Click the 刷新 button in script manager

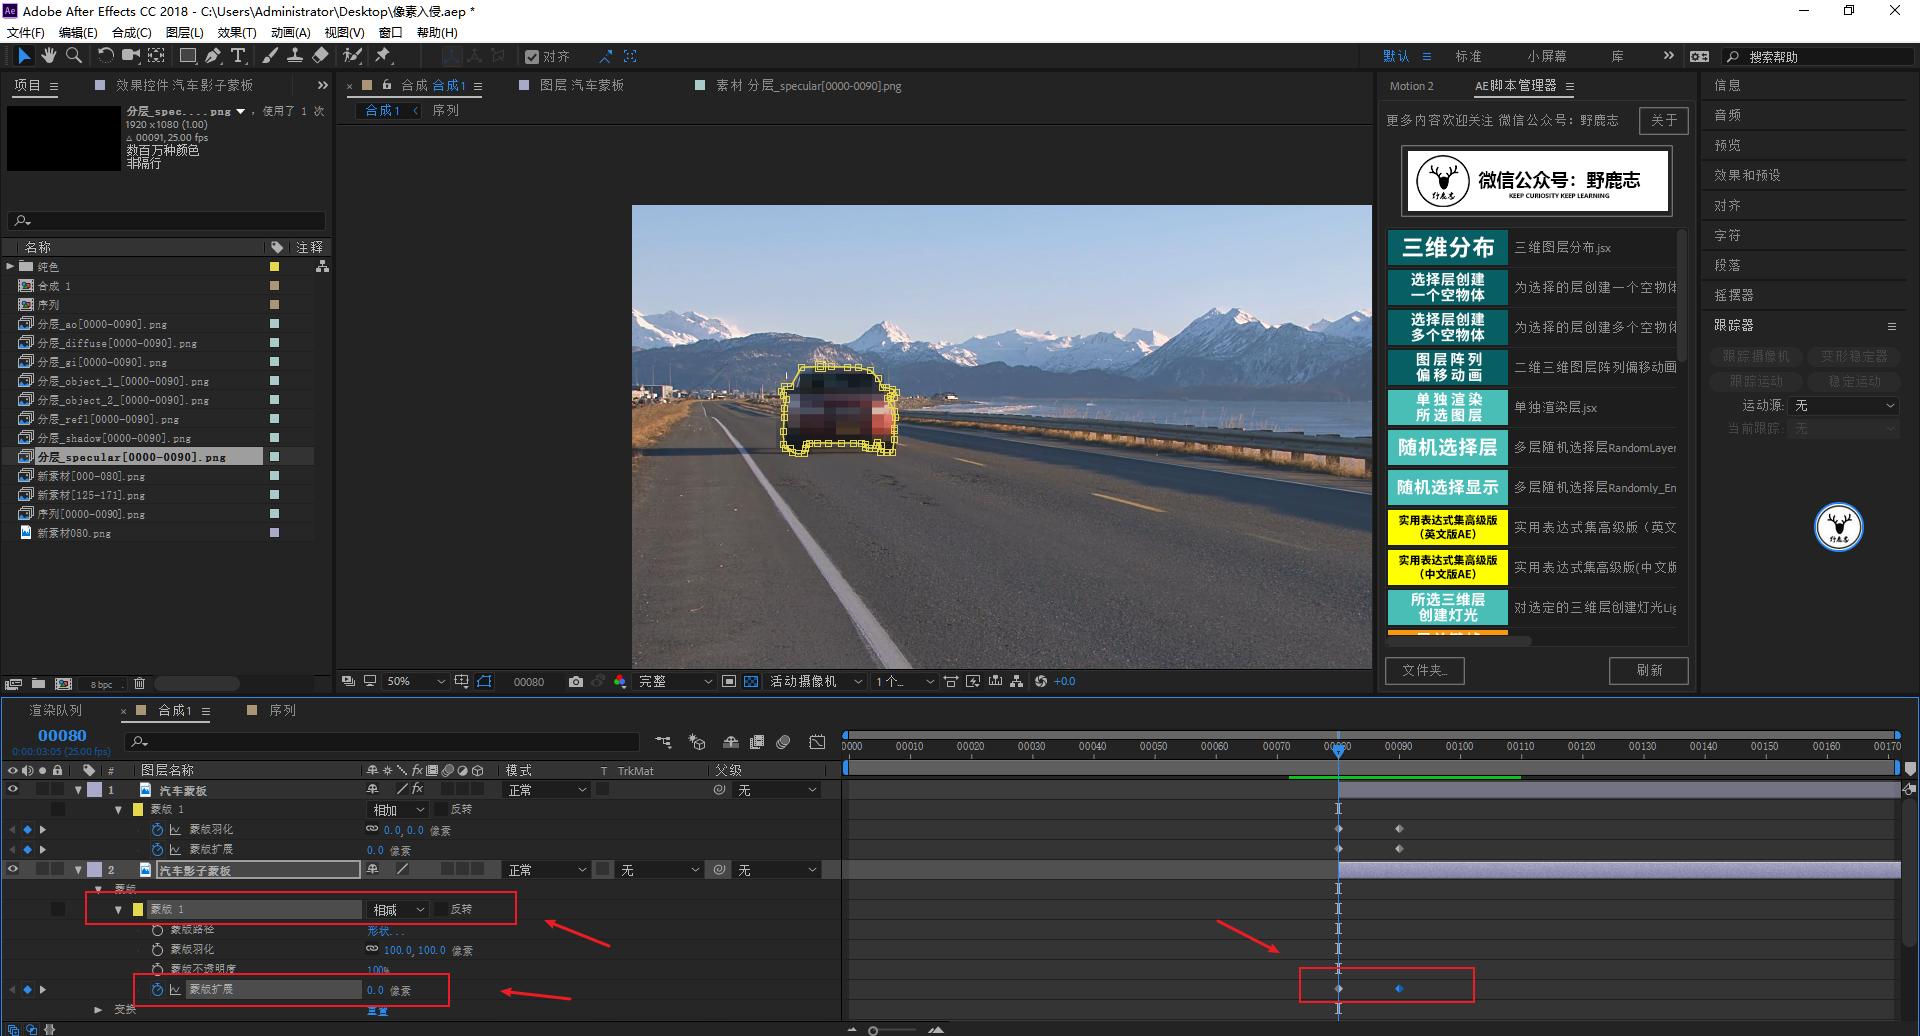tap(1648, 670)
